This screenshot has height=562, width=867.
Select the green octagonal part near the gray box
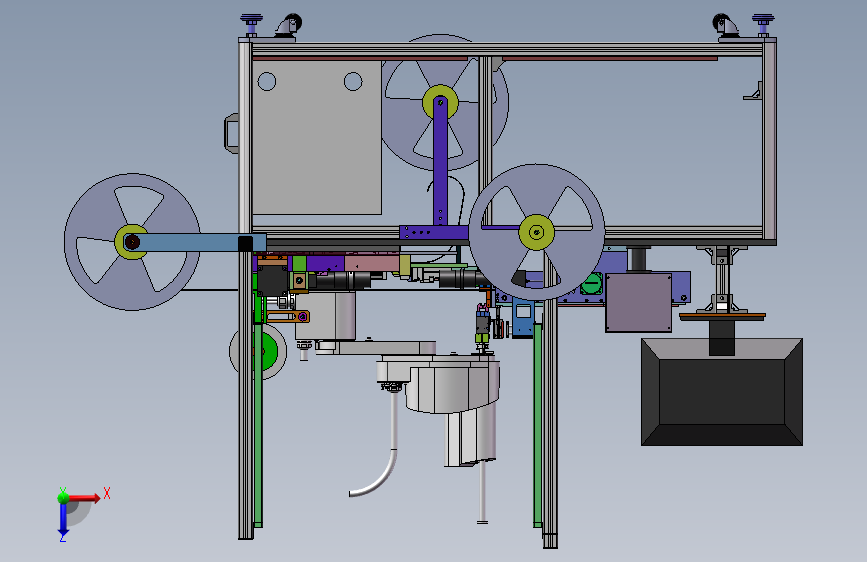click(x=592, y=283)
